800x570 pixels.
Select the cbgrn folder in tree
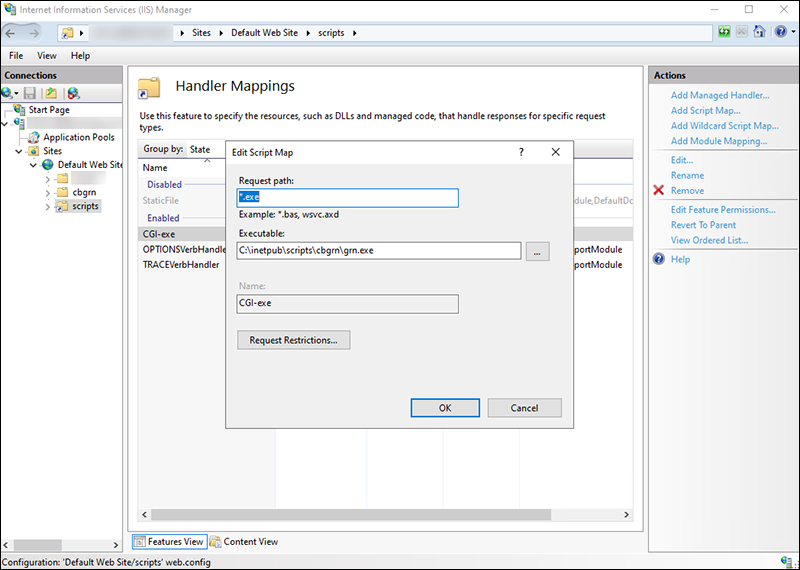click(x=84, y=192)
